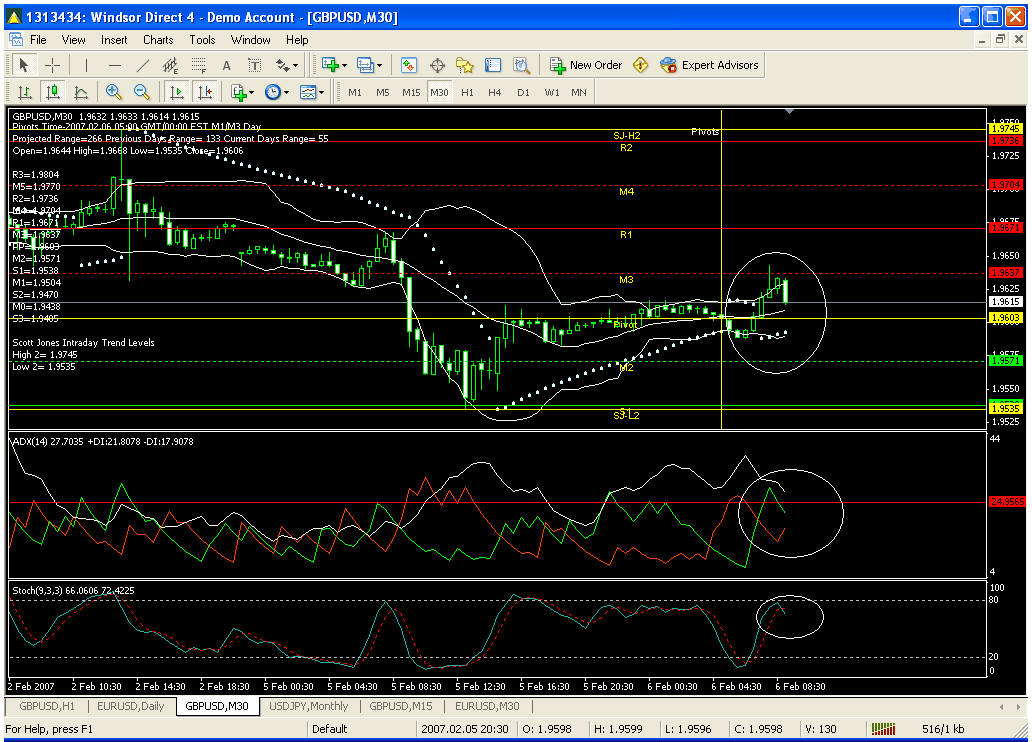This screenshot has width=1032, height=742.
Task: Expand the Templates dropdown
Action: coord(312,92)
